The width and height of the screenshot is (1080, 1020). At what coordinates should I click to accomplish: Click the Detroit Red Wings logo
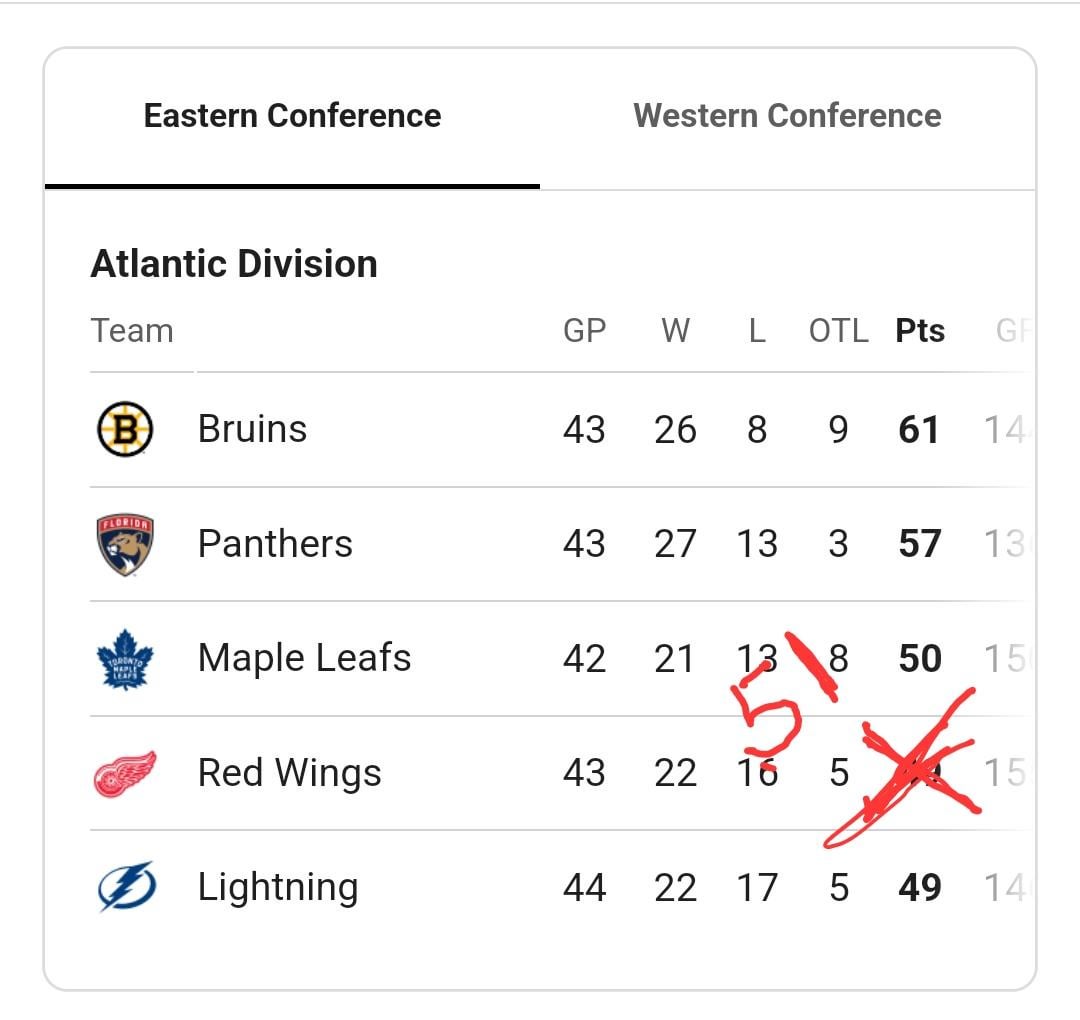125,773
